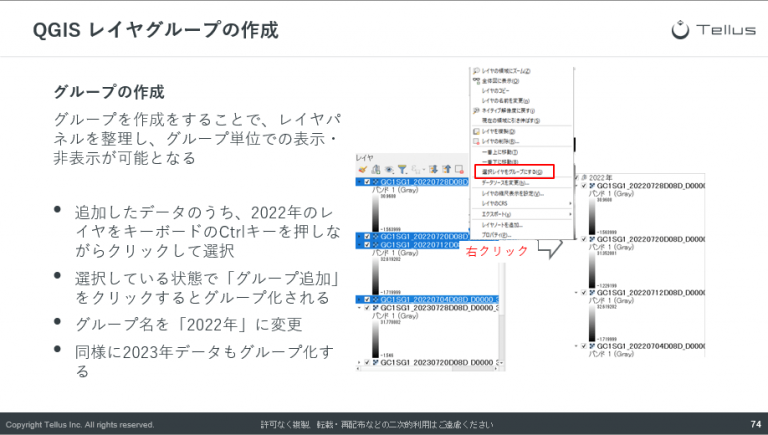Click raster icon of GC1SG1_20230720 layer

tap(376, 362)
